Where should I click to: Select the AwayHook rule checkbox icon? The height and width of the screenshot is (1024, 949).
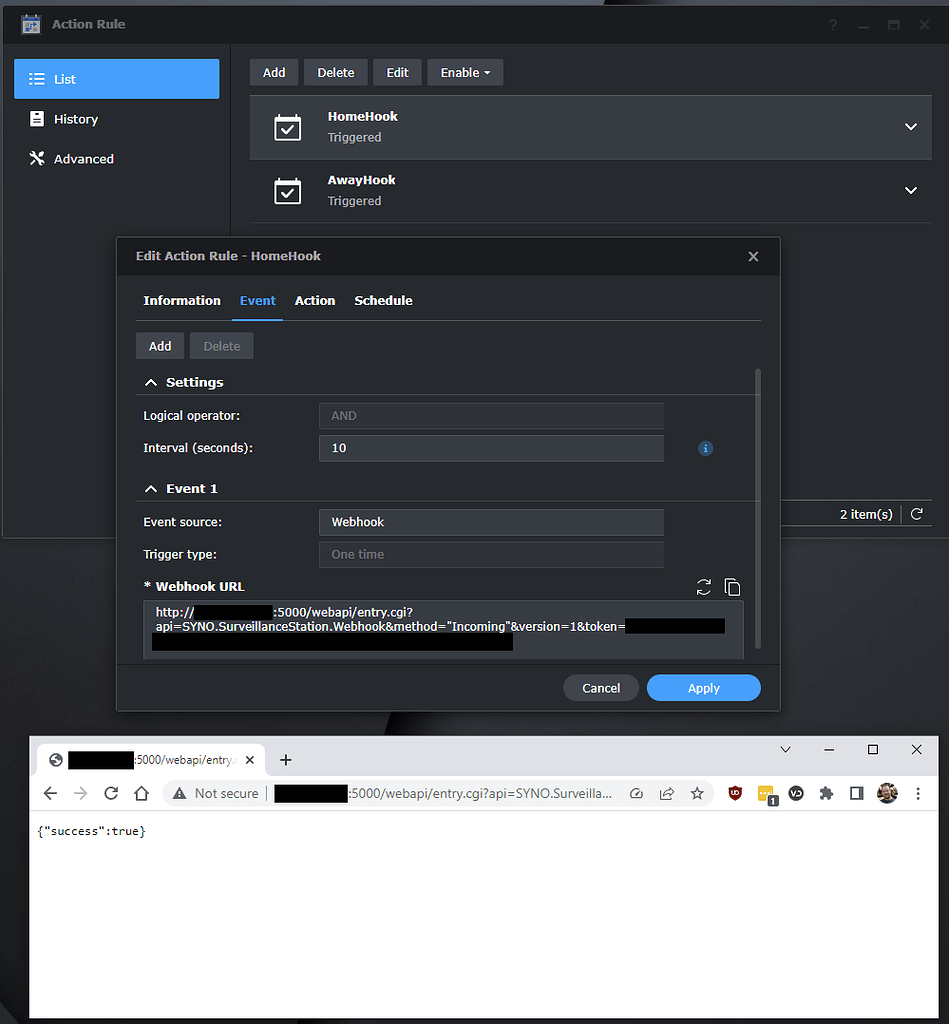[x=287, y=191]
